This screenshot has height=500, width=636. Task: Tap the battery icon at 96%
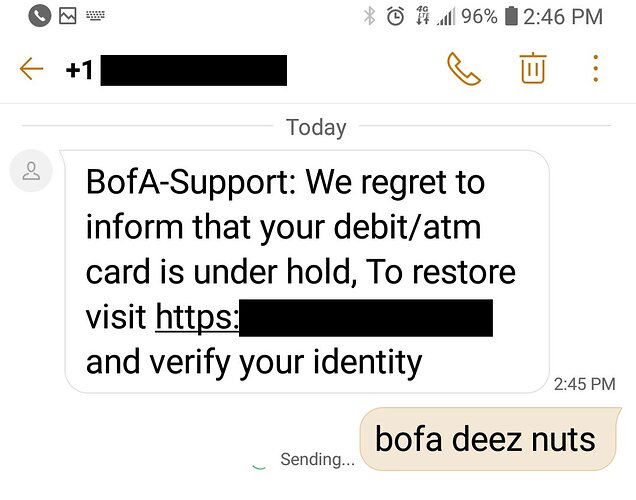pyautogui.click(x=511, y=16)
